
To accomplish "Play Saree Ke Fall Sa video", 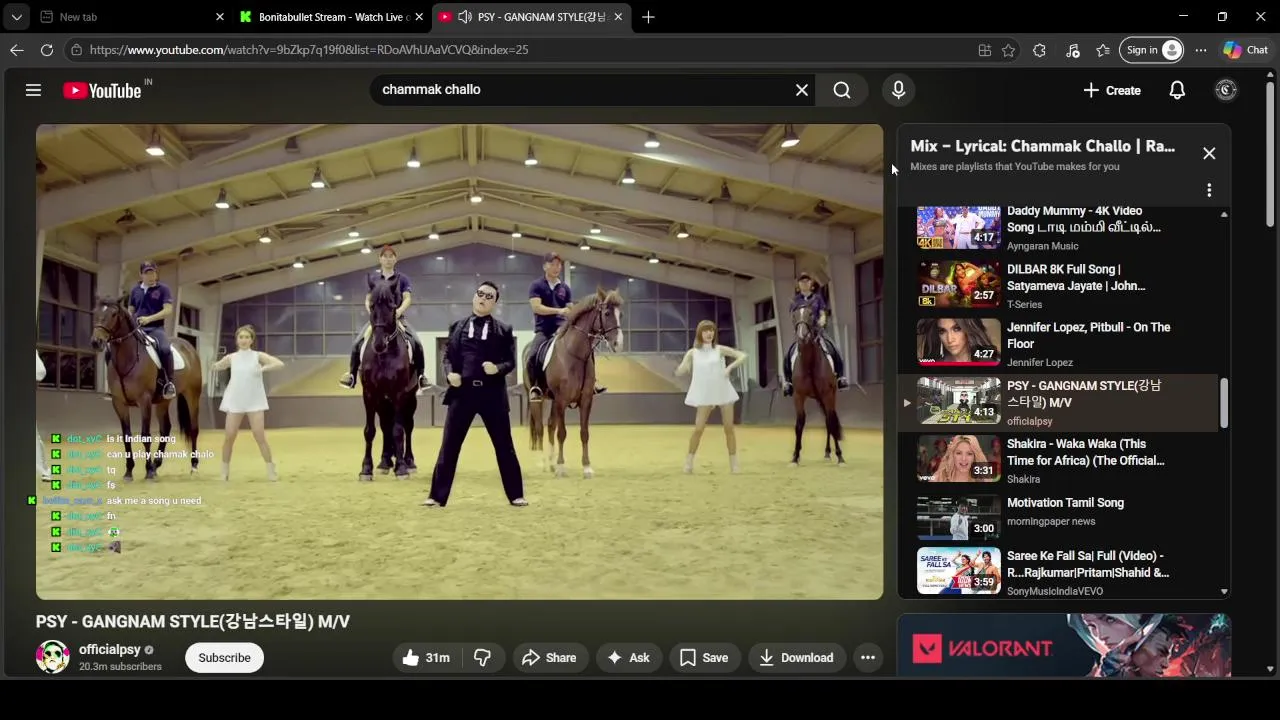I will (x=1057, y=572).
